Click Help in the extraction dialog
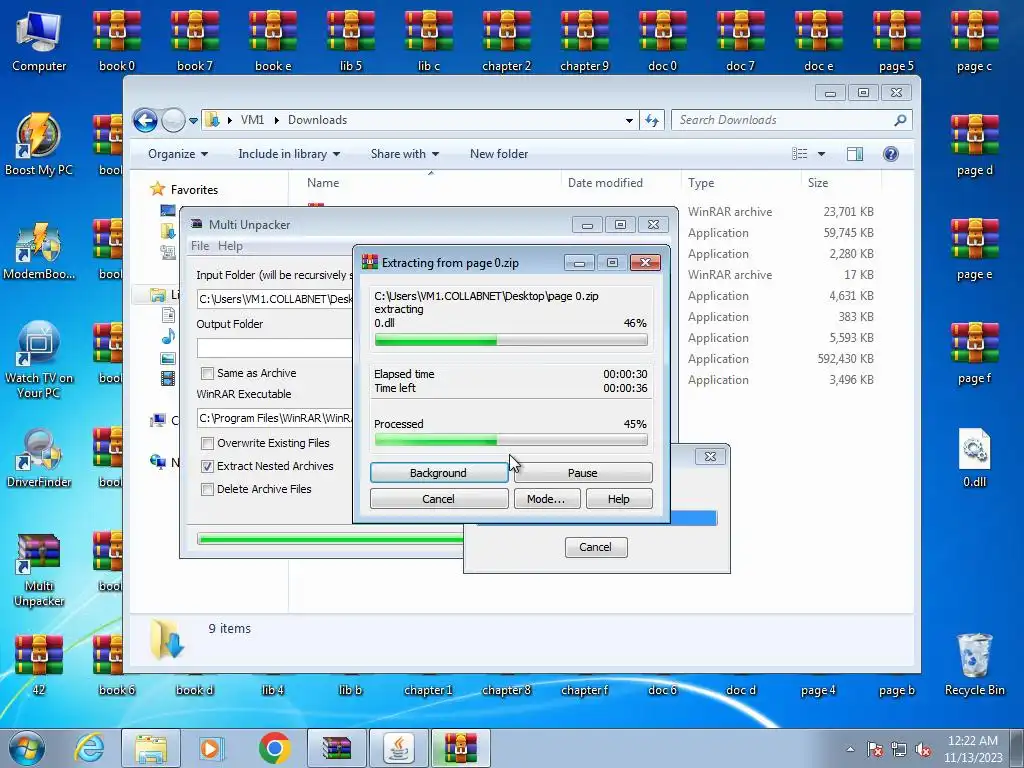 [x=618, y=499]
